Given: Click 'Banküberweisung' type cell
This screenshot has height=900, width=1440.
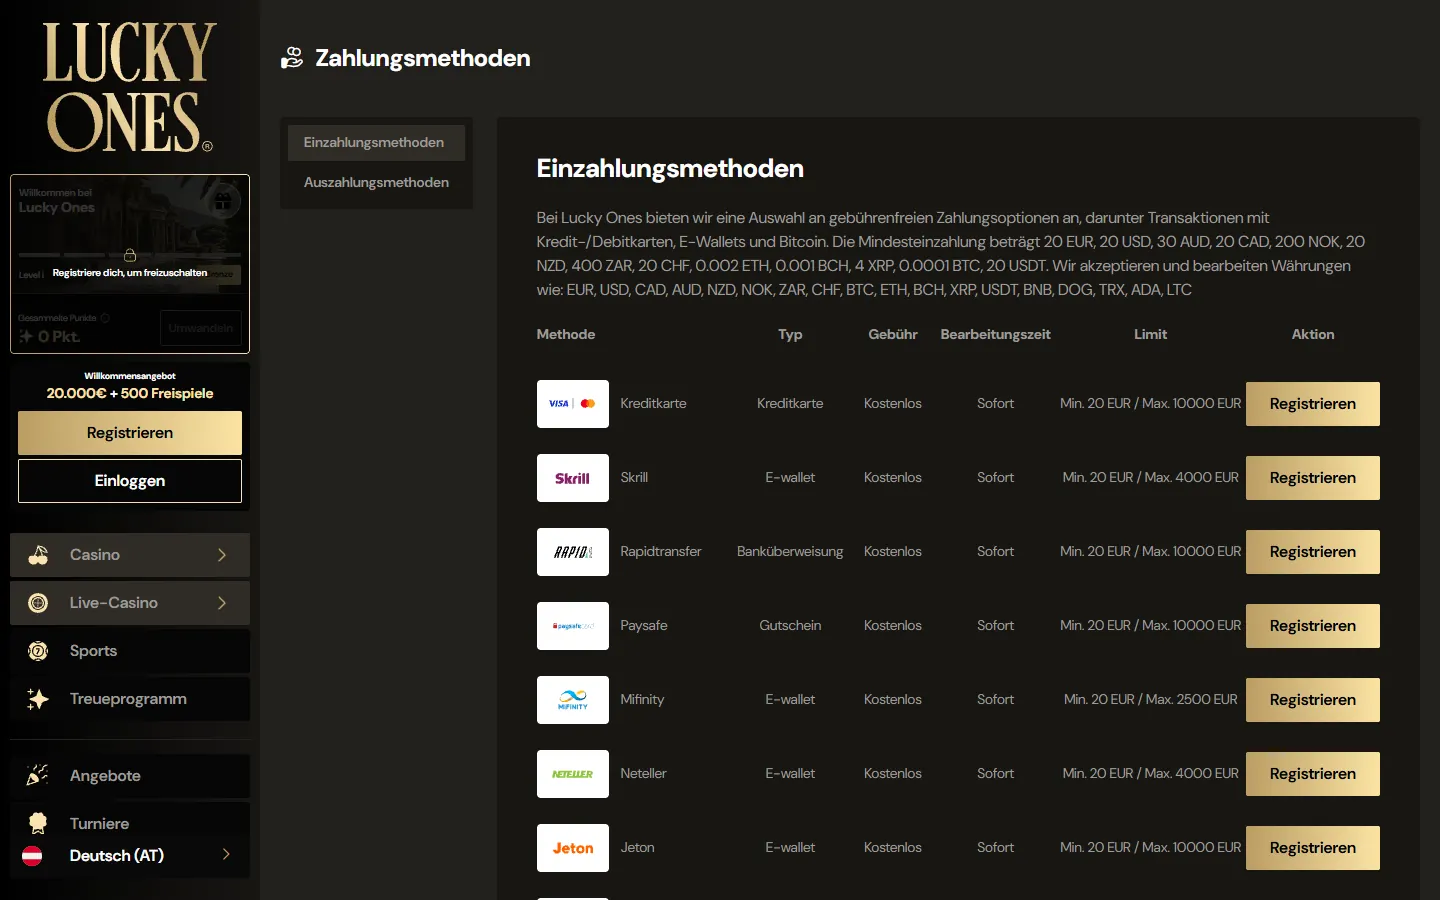Looking at the screenshot, I should tap(790, 552).
